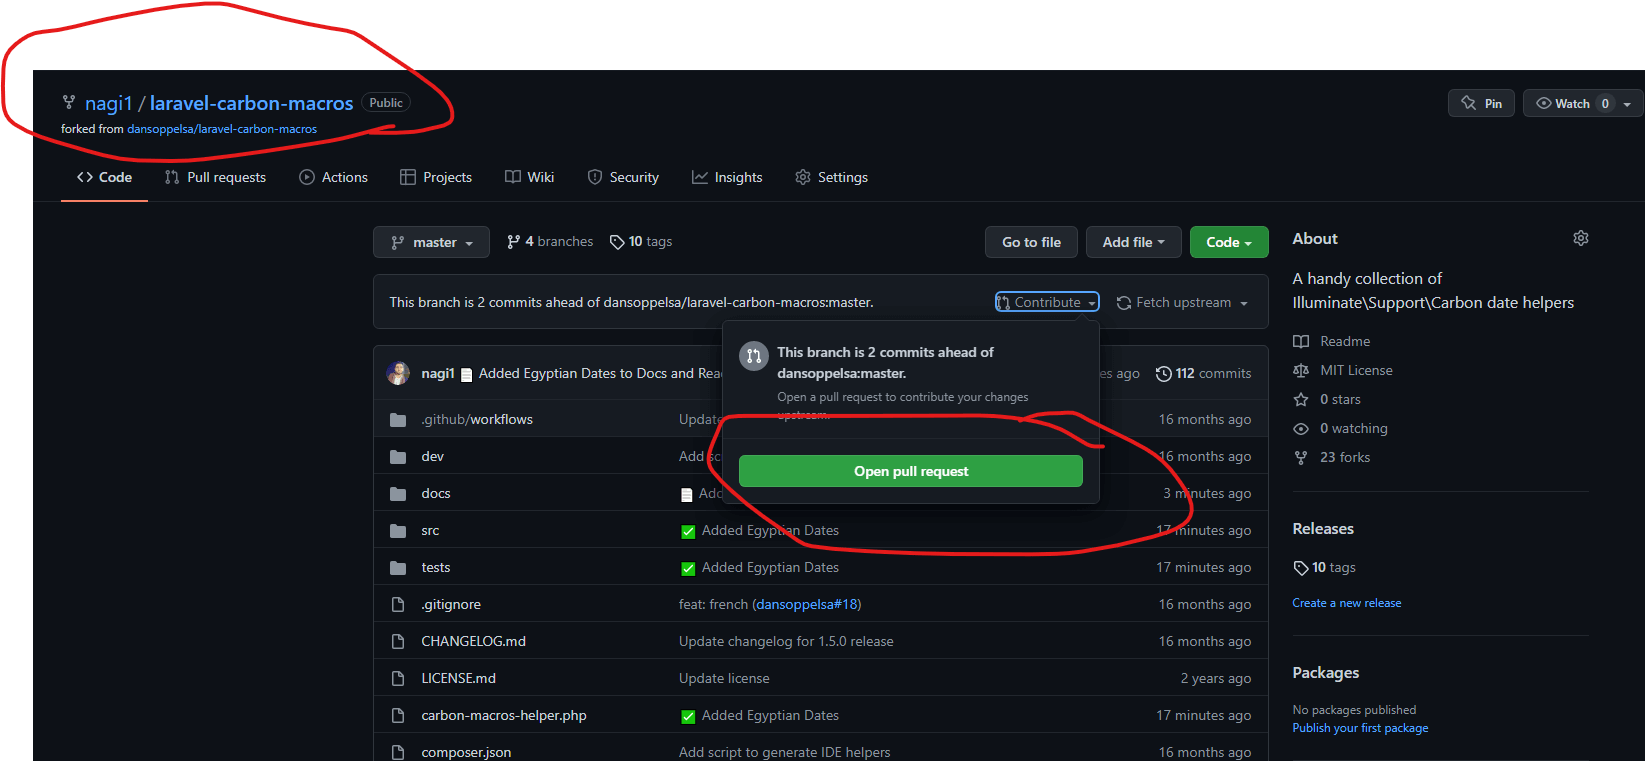Open the CHANGELOG.md file
The width and height of the screenshot is (1645, 761).
pos(473,641)
